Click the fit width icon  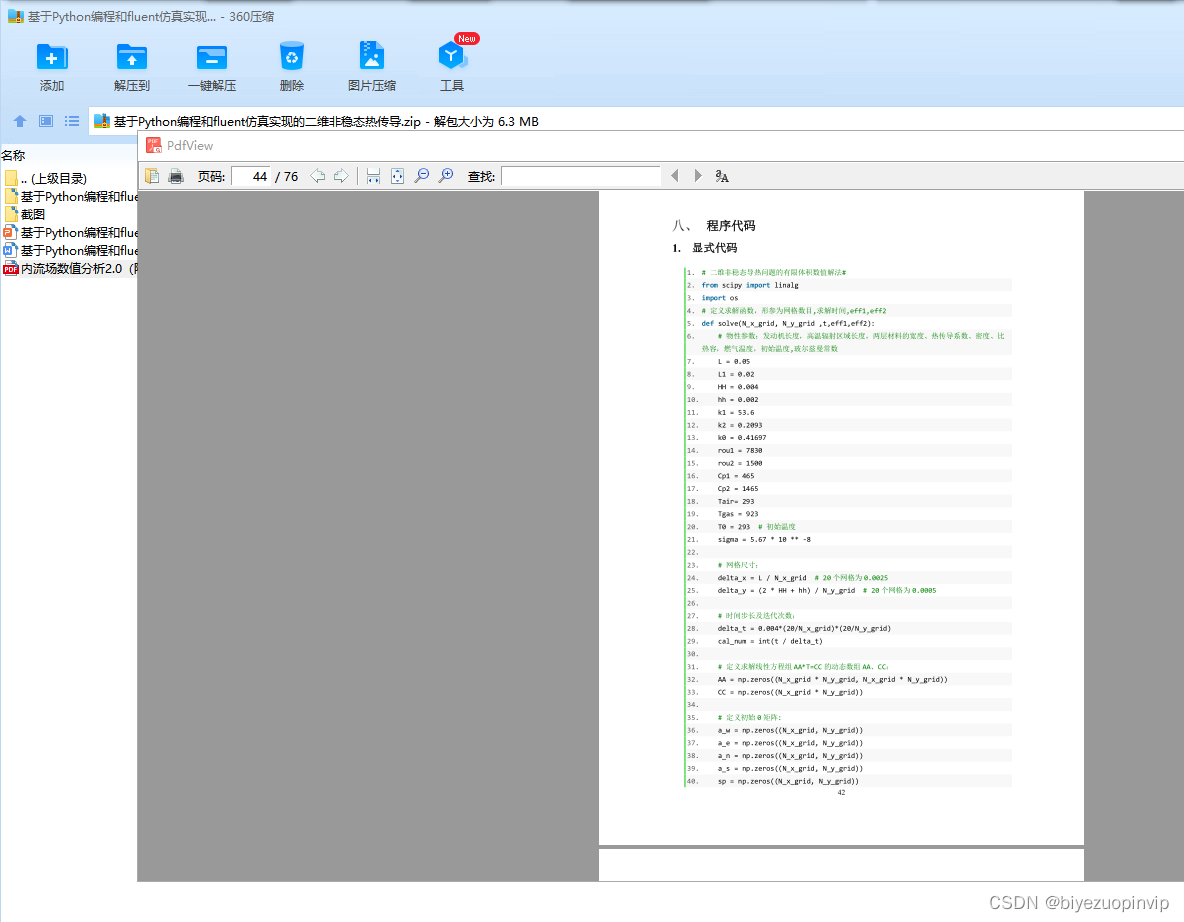point(374,176)
